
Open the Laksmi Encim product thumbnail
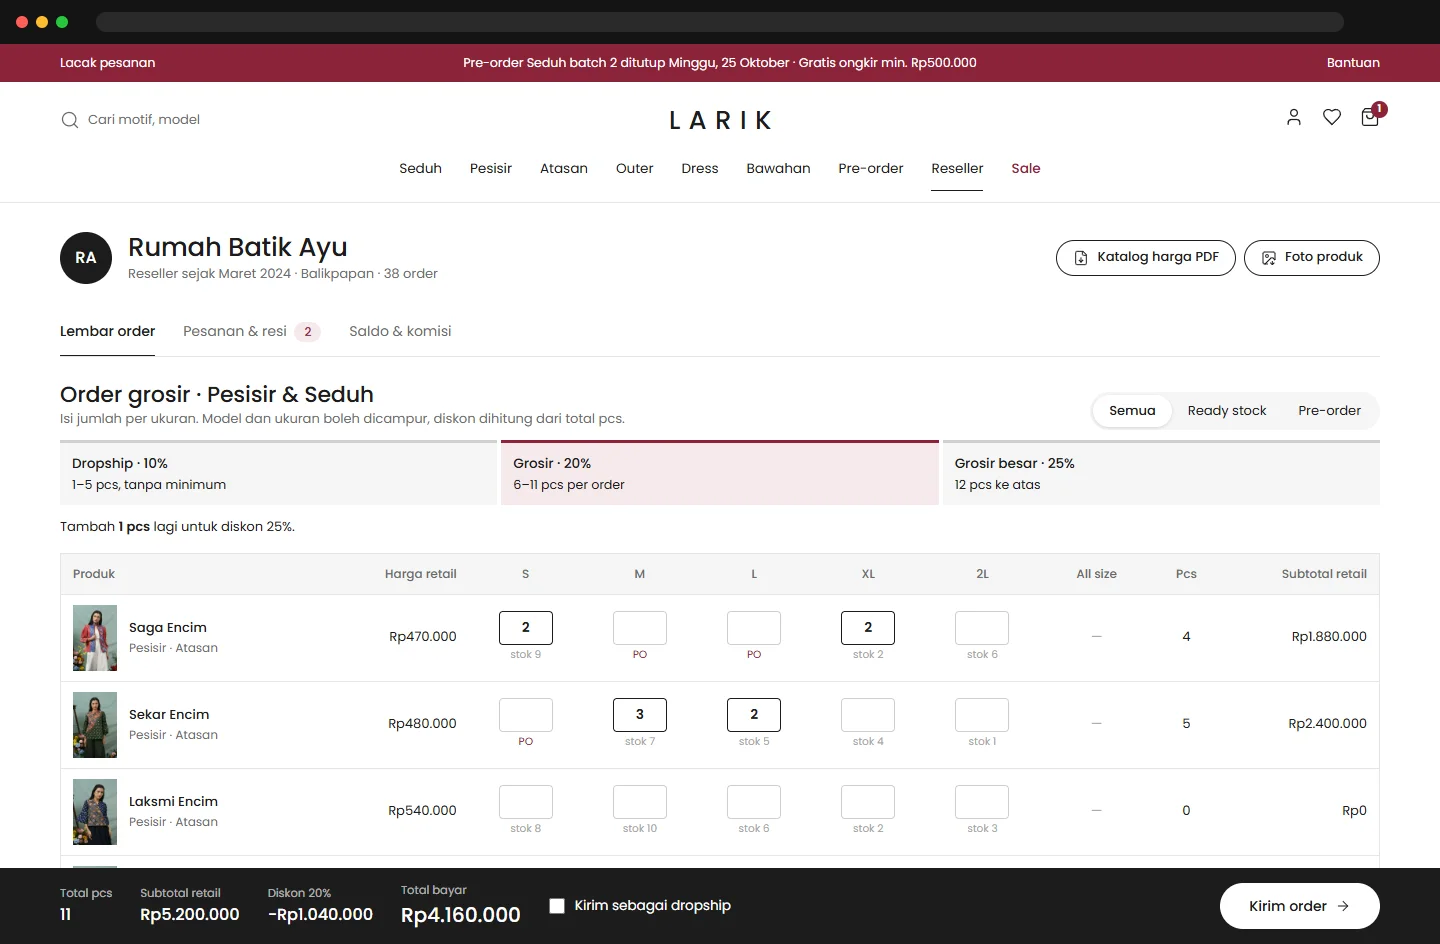[95, 812]
